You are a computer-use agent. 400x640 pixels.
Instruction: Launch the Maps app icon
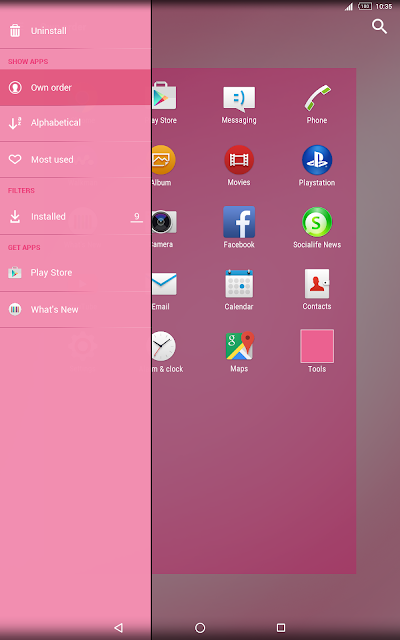(240, 346)
